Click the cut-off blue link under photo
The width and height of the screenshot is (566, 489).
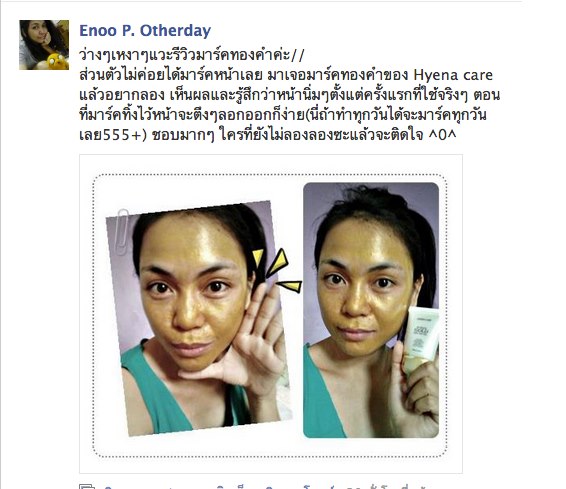(267, 486)
